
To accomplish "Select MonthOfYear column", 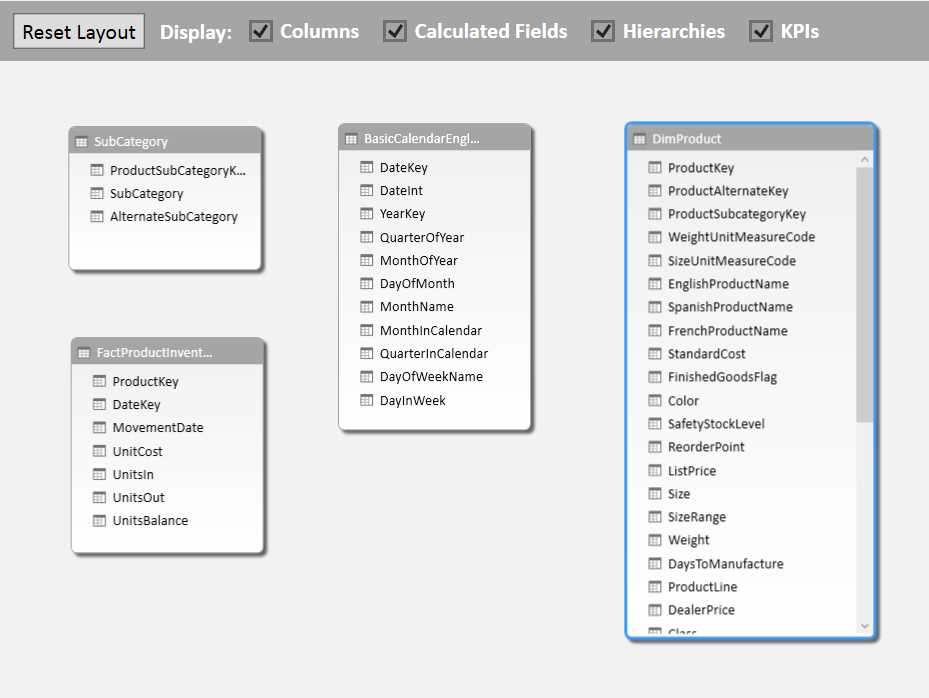I will [x=419, y=260].
